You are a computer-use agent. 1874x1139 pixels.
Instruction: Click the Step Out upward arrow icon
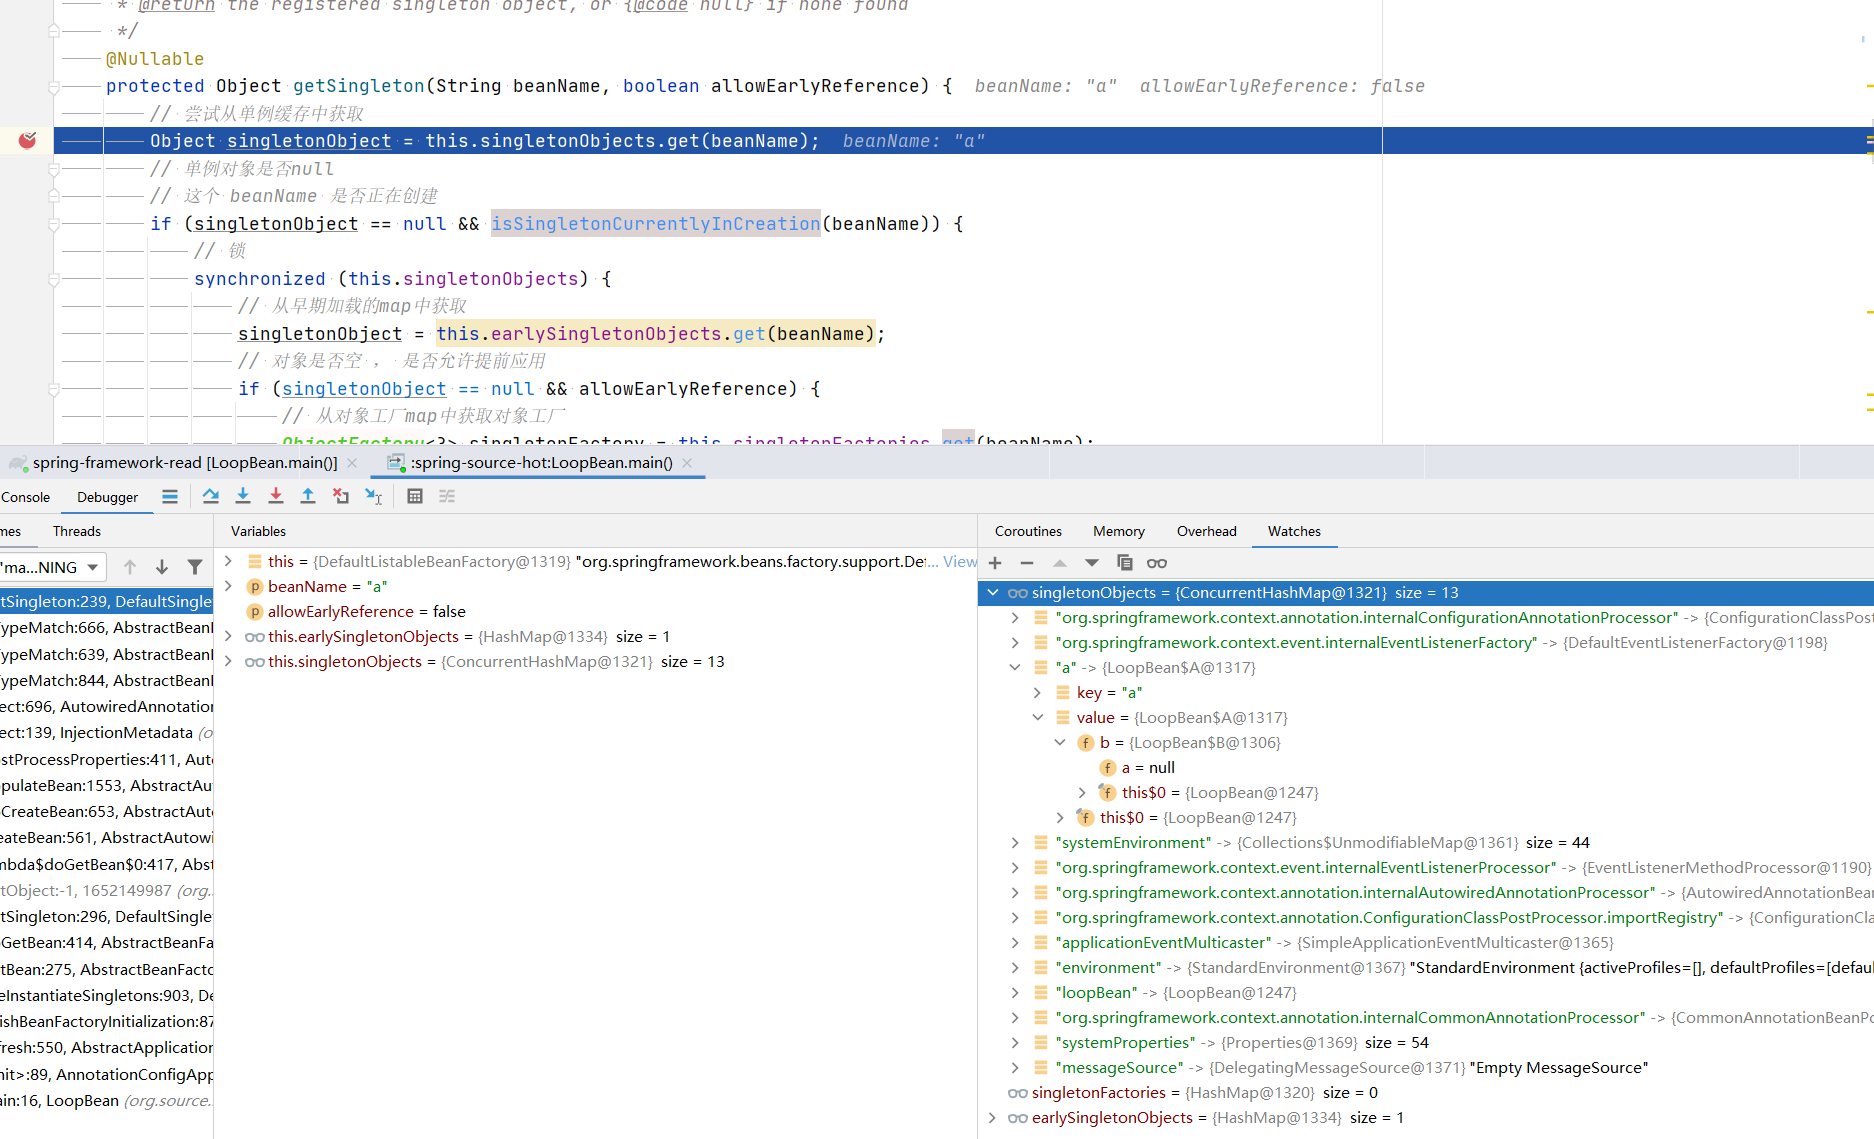point(308,496)
